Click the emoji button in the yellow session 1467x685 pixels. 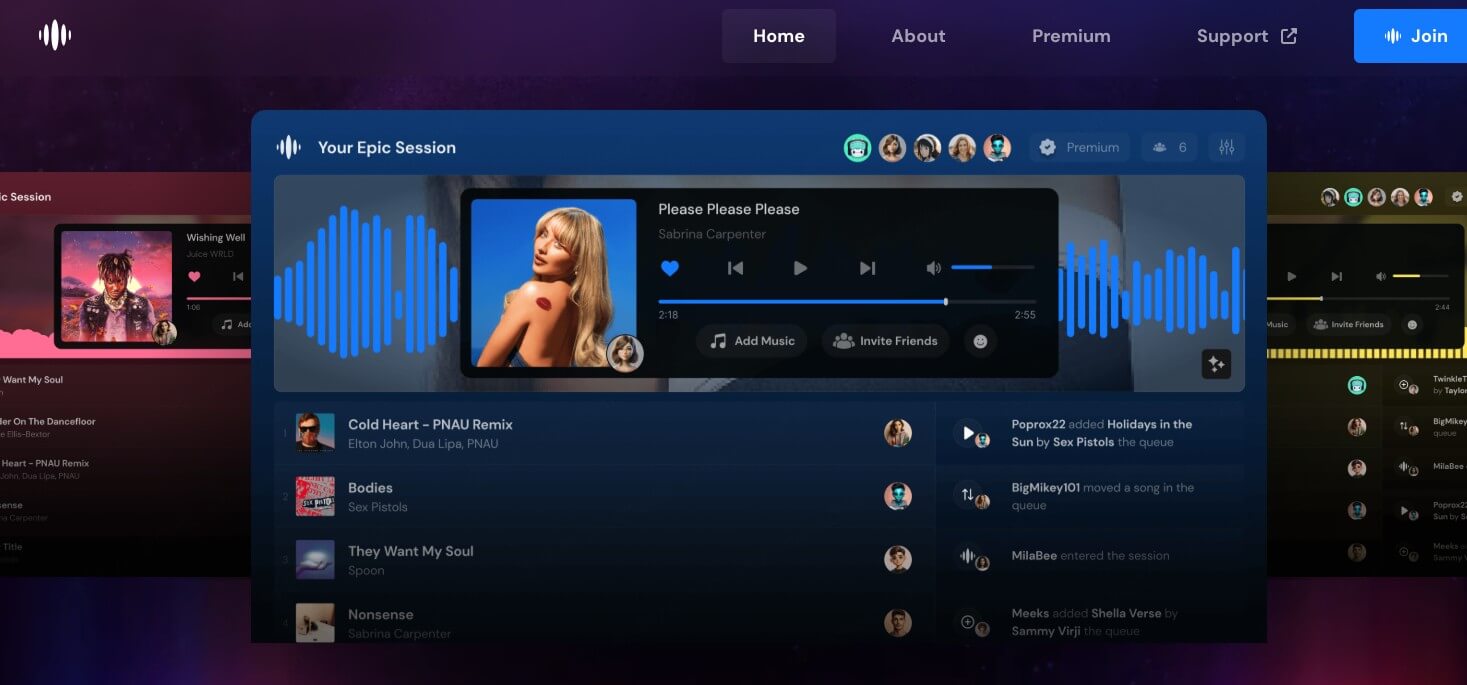(x=1412, y=324)
